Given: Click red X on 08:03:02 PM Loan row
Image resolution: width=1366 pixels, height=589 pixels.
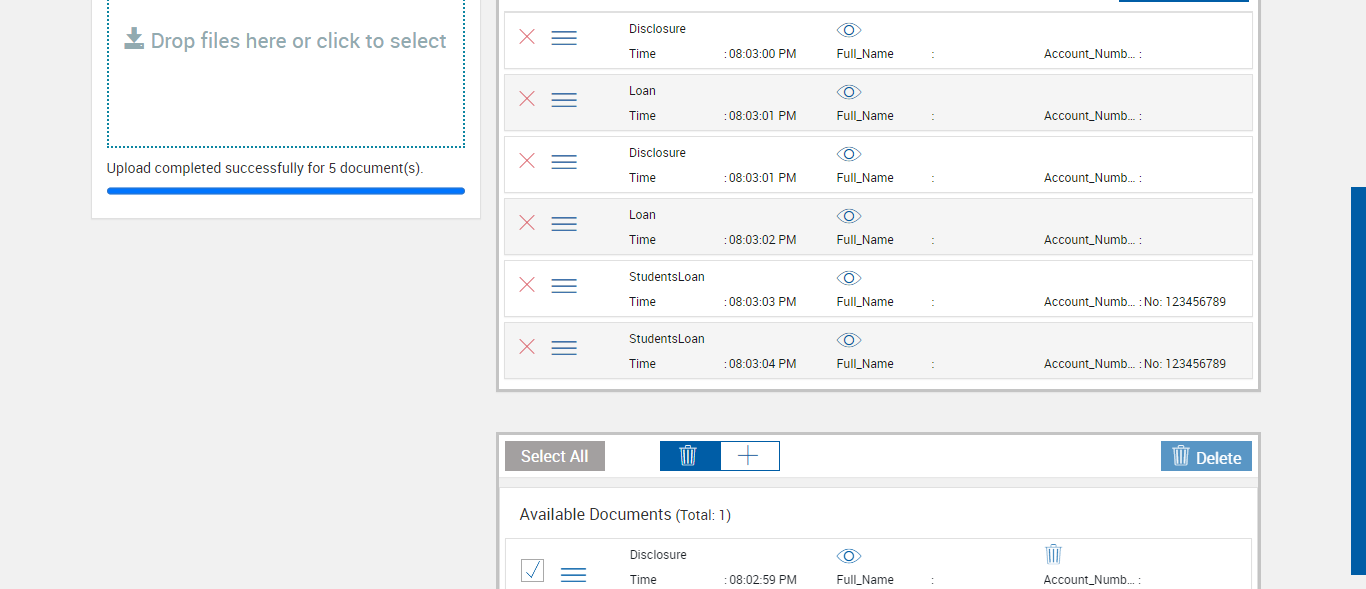Looking at the screenshot, I should click(527, 223).
